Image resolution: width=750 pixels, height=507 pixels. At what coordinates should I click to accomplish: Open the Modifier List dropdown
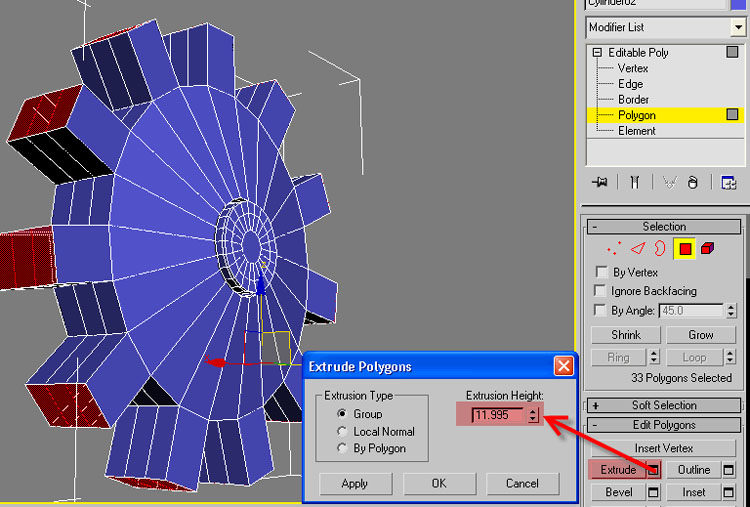(738, 27)
